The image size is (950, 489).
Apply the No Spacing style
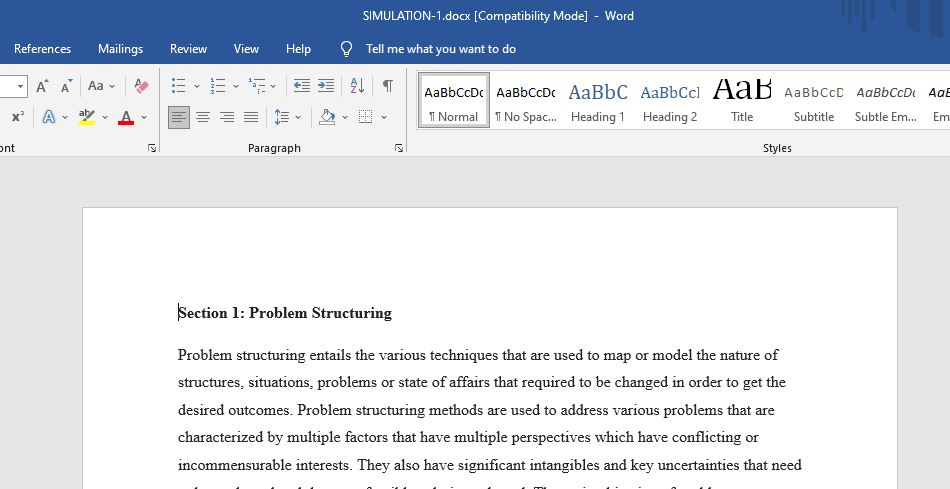pyautogui.click(x=525, y=101)
